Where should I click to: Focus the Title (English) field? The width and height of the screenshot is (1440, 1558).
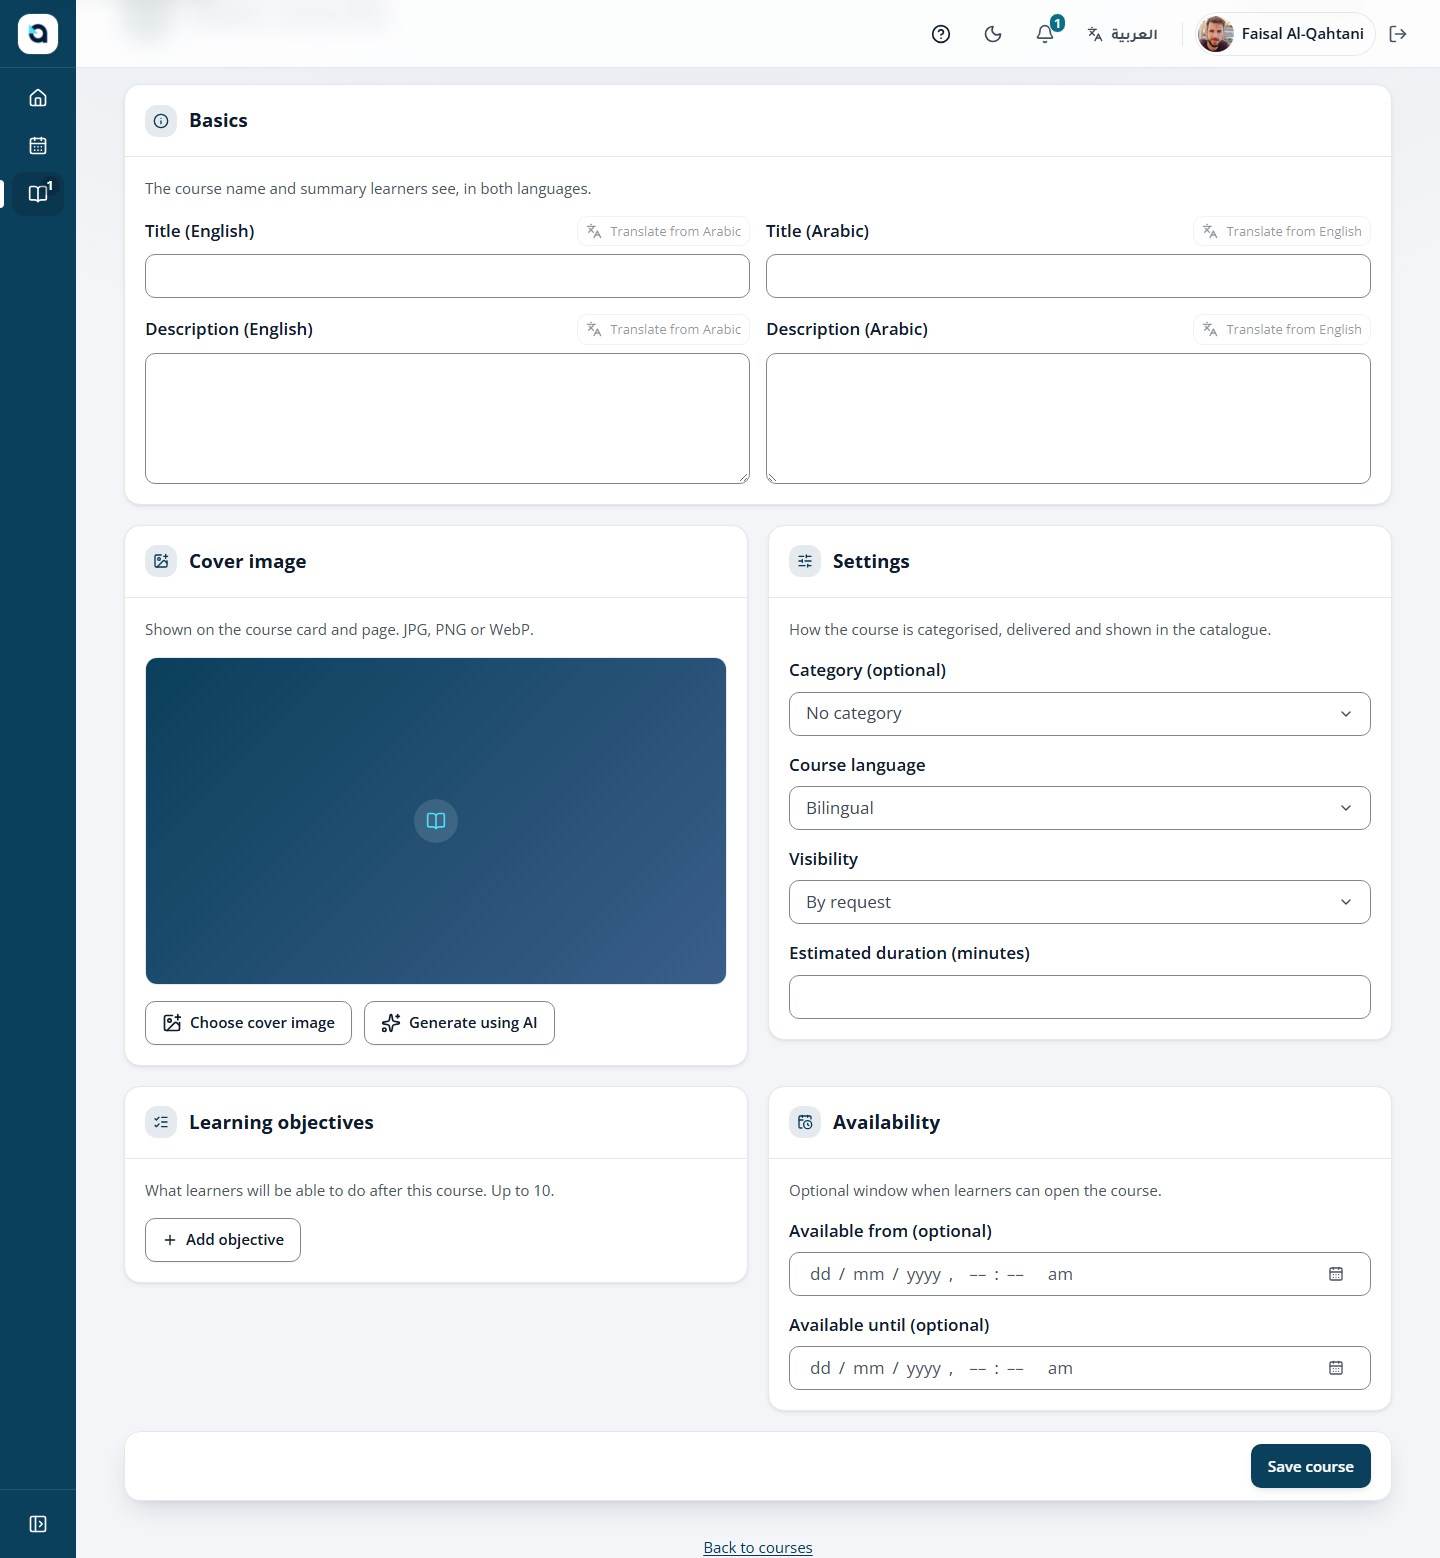(x=447, y=276)
